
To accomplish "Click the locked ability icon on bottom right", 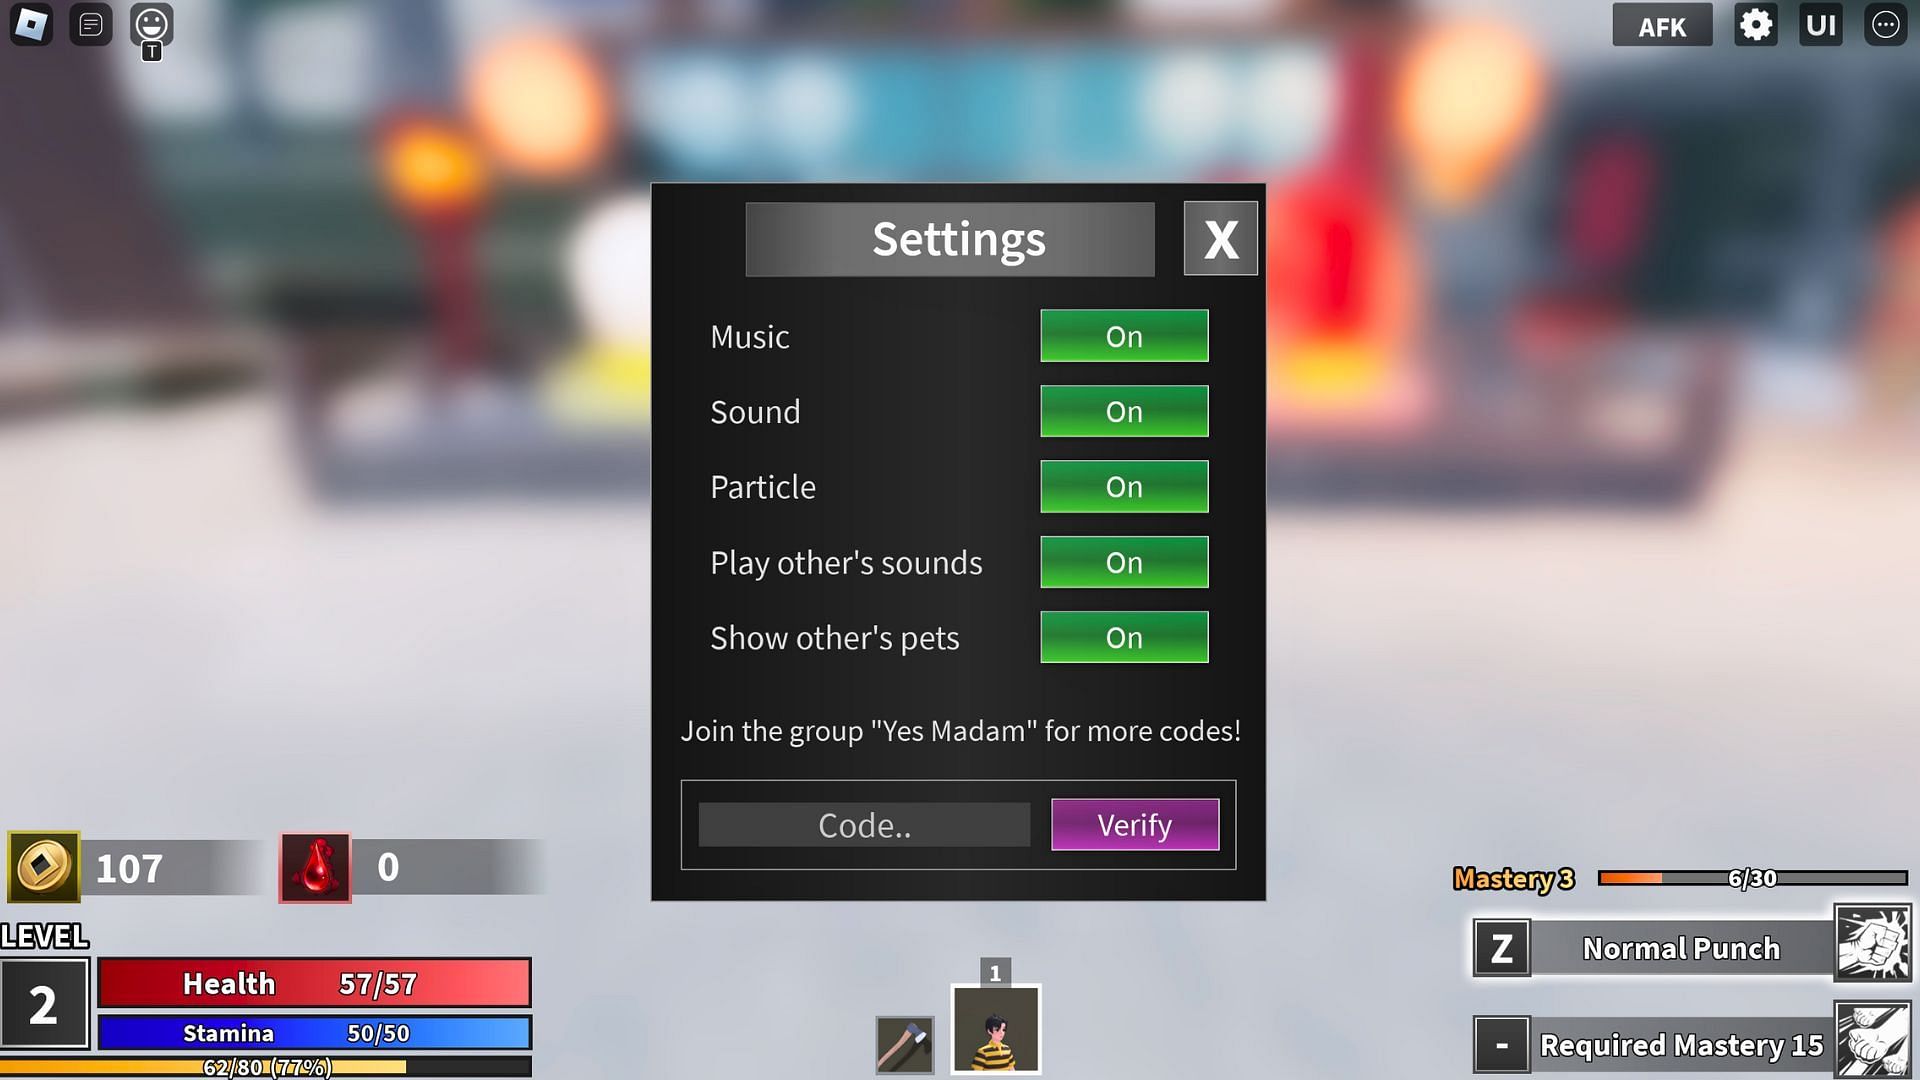I will (x=1873, y=1043).
